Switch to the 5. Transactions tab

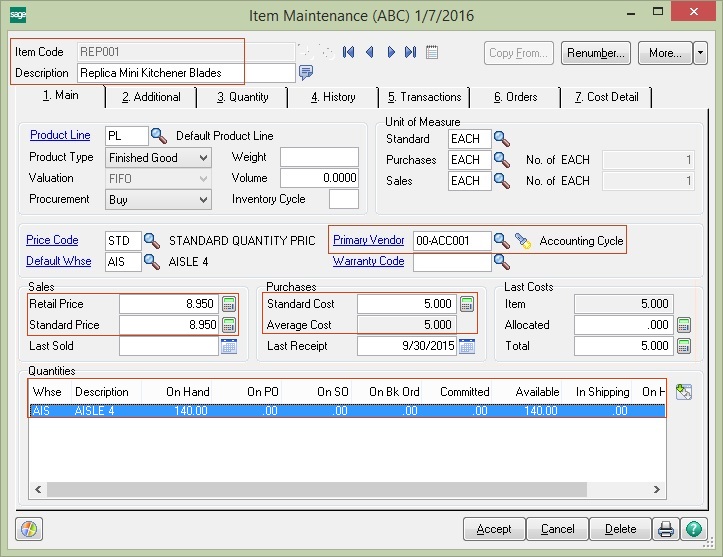(424, 97)
